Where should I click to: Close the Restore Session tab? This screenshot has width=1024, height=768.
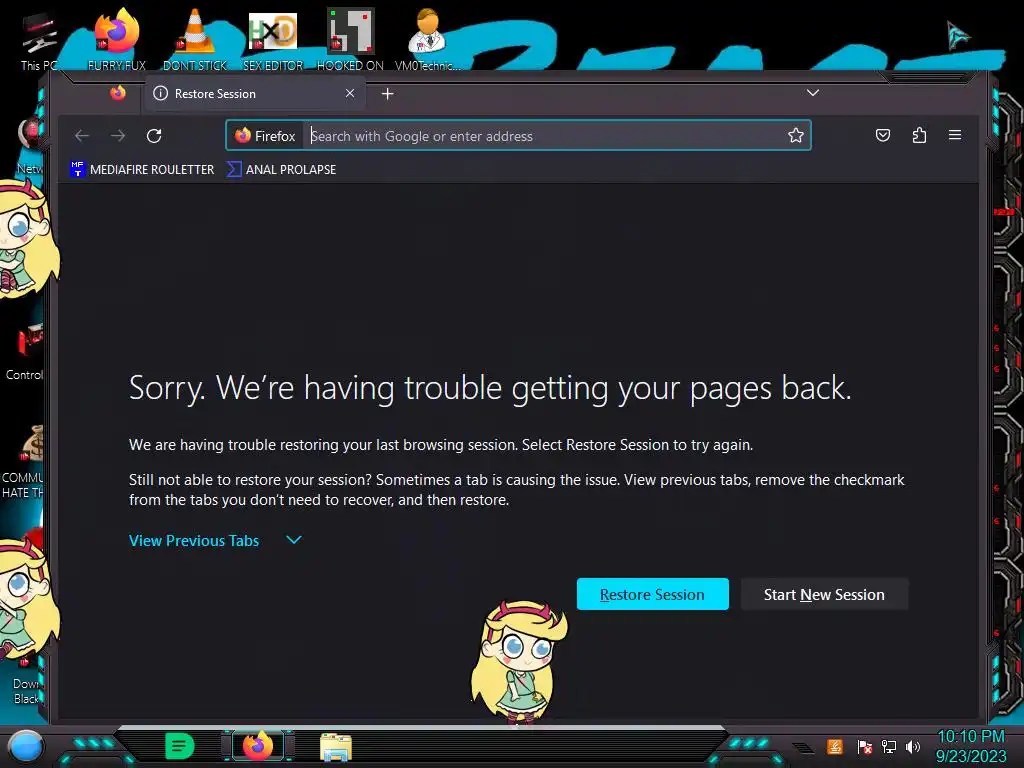[350, 93]
